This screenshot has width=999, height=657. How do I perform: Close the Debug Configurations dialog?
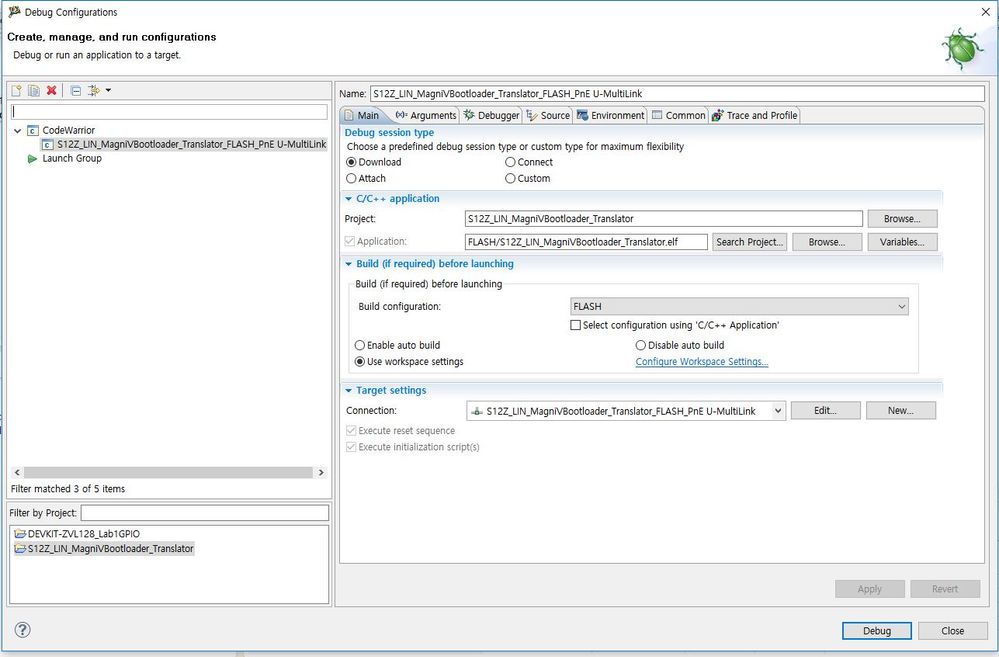coord(952,630)
